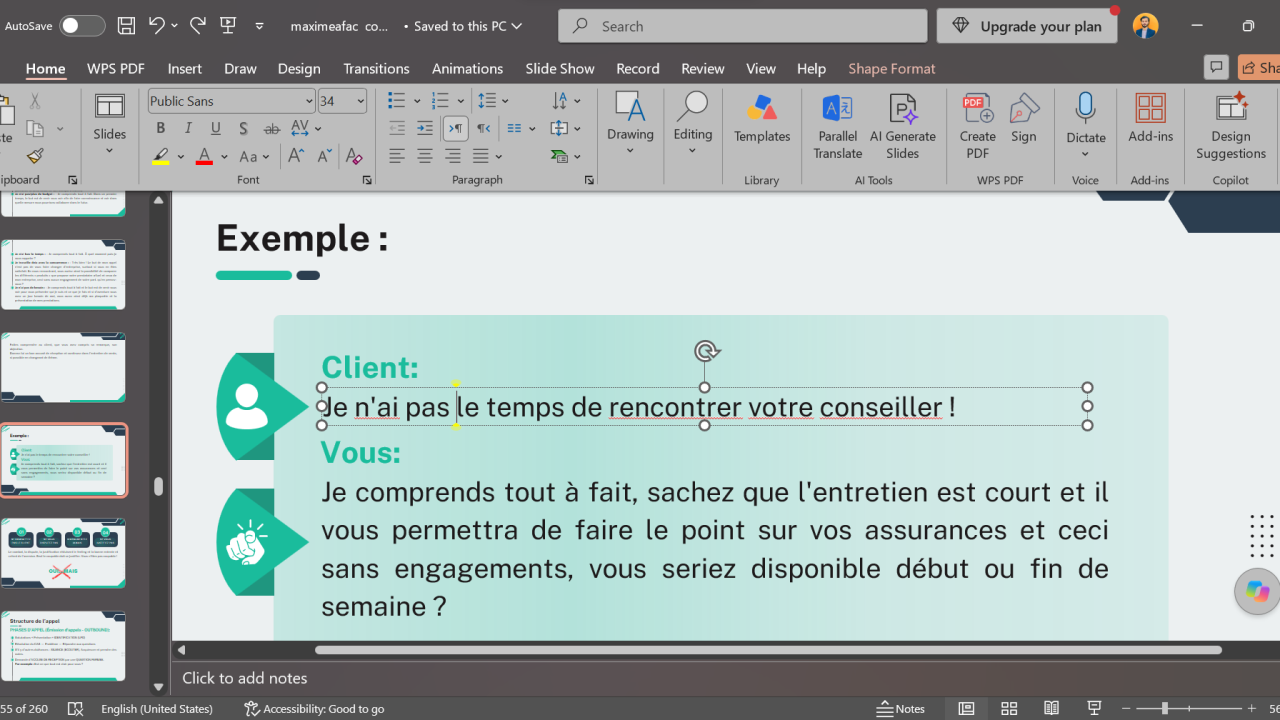Launch AI Generate Slides

(x=903, y=127)
